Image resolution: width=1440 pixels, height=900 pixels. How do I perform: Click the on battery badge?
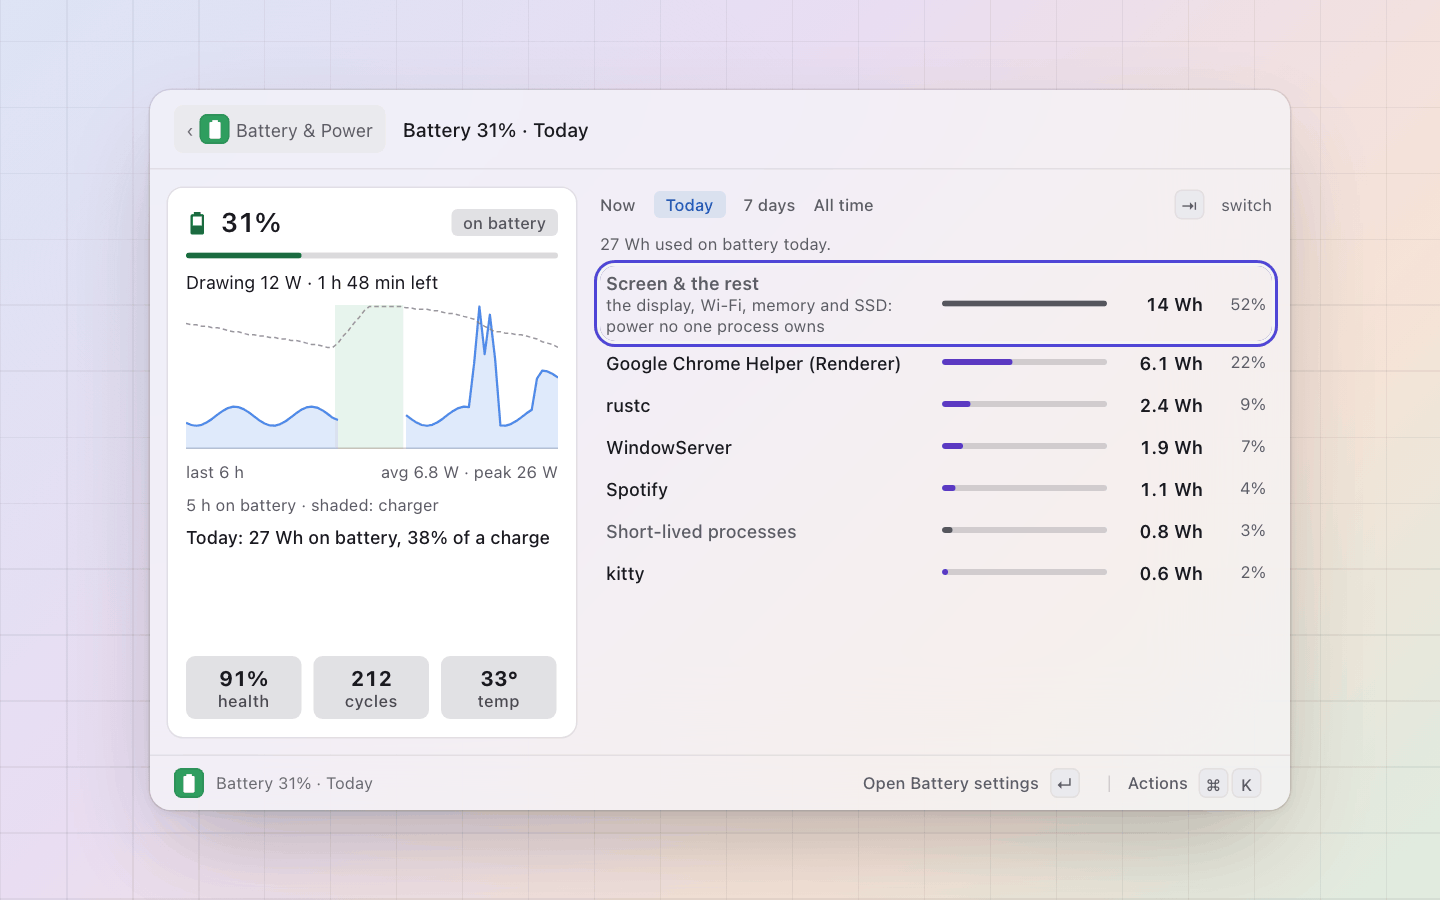coord(504,223)
